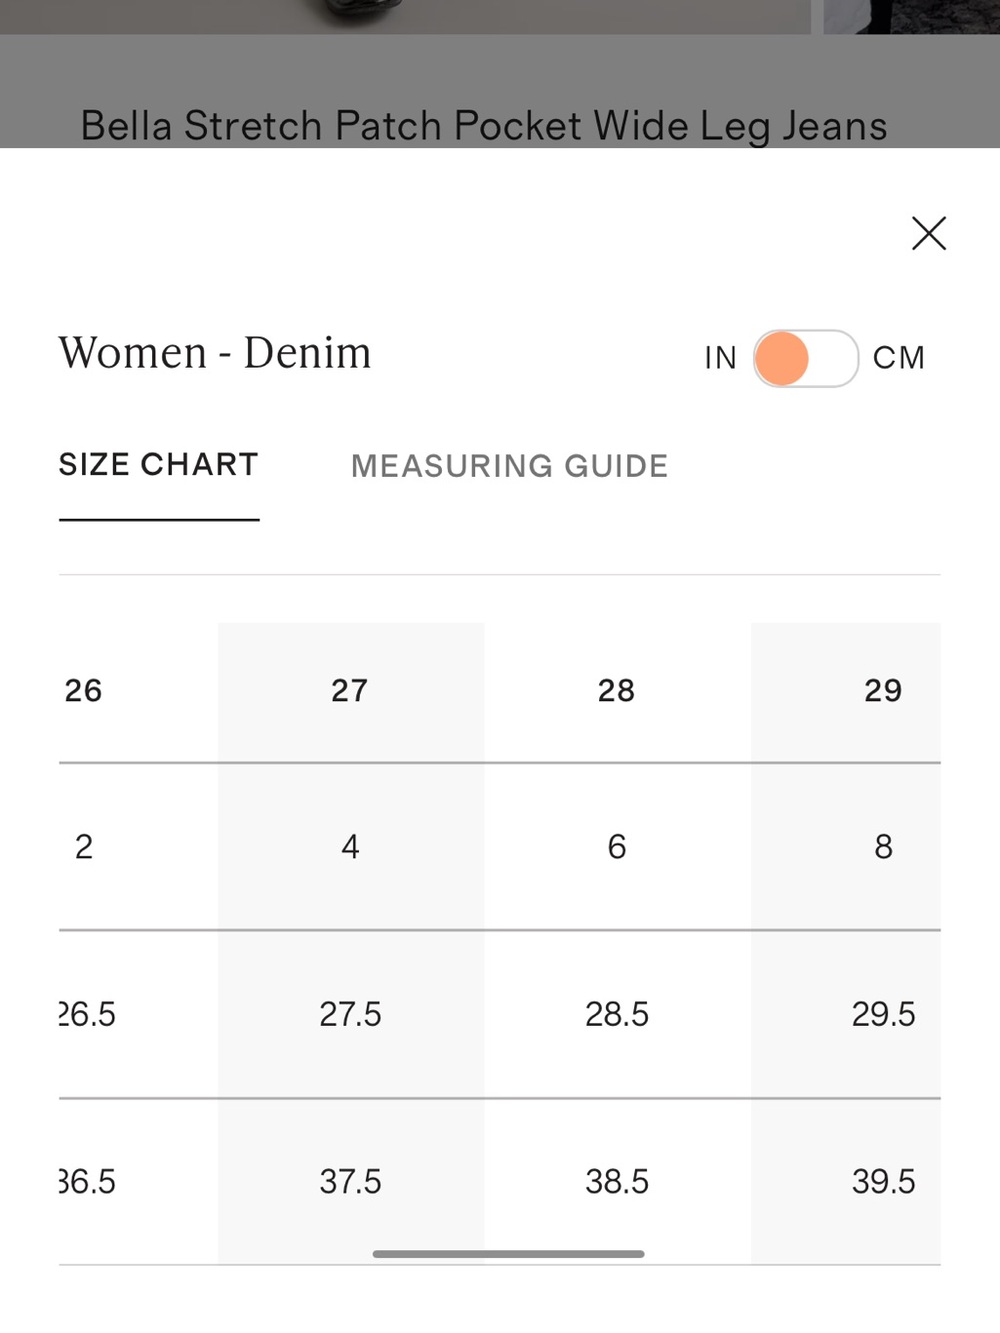Select size 28 column header

coord(617,690)
